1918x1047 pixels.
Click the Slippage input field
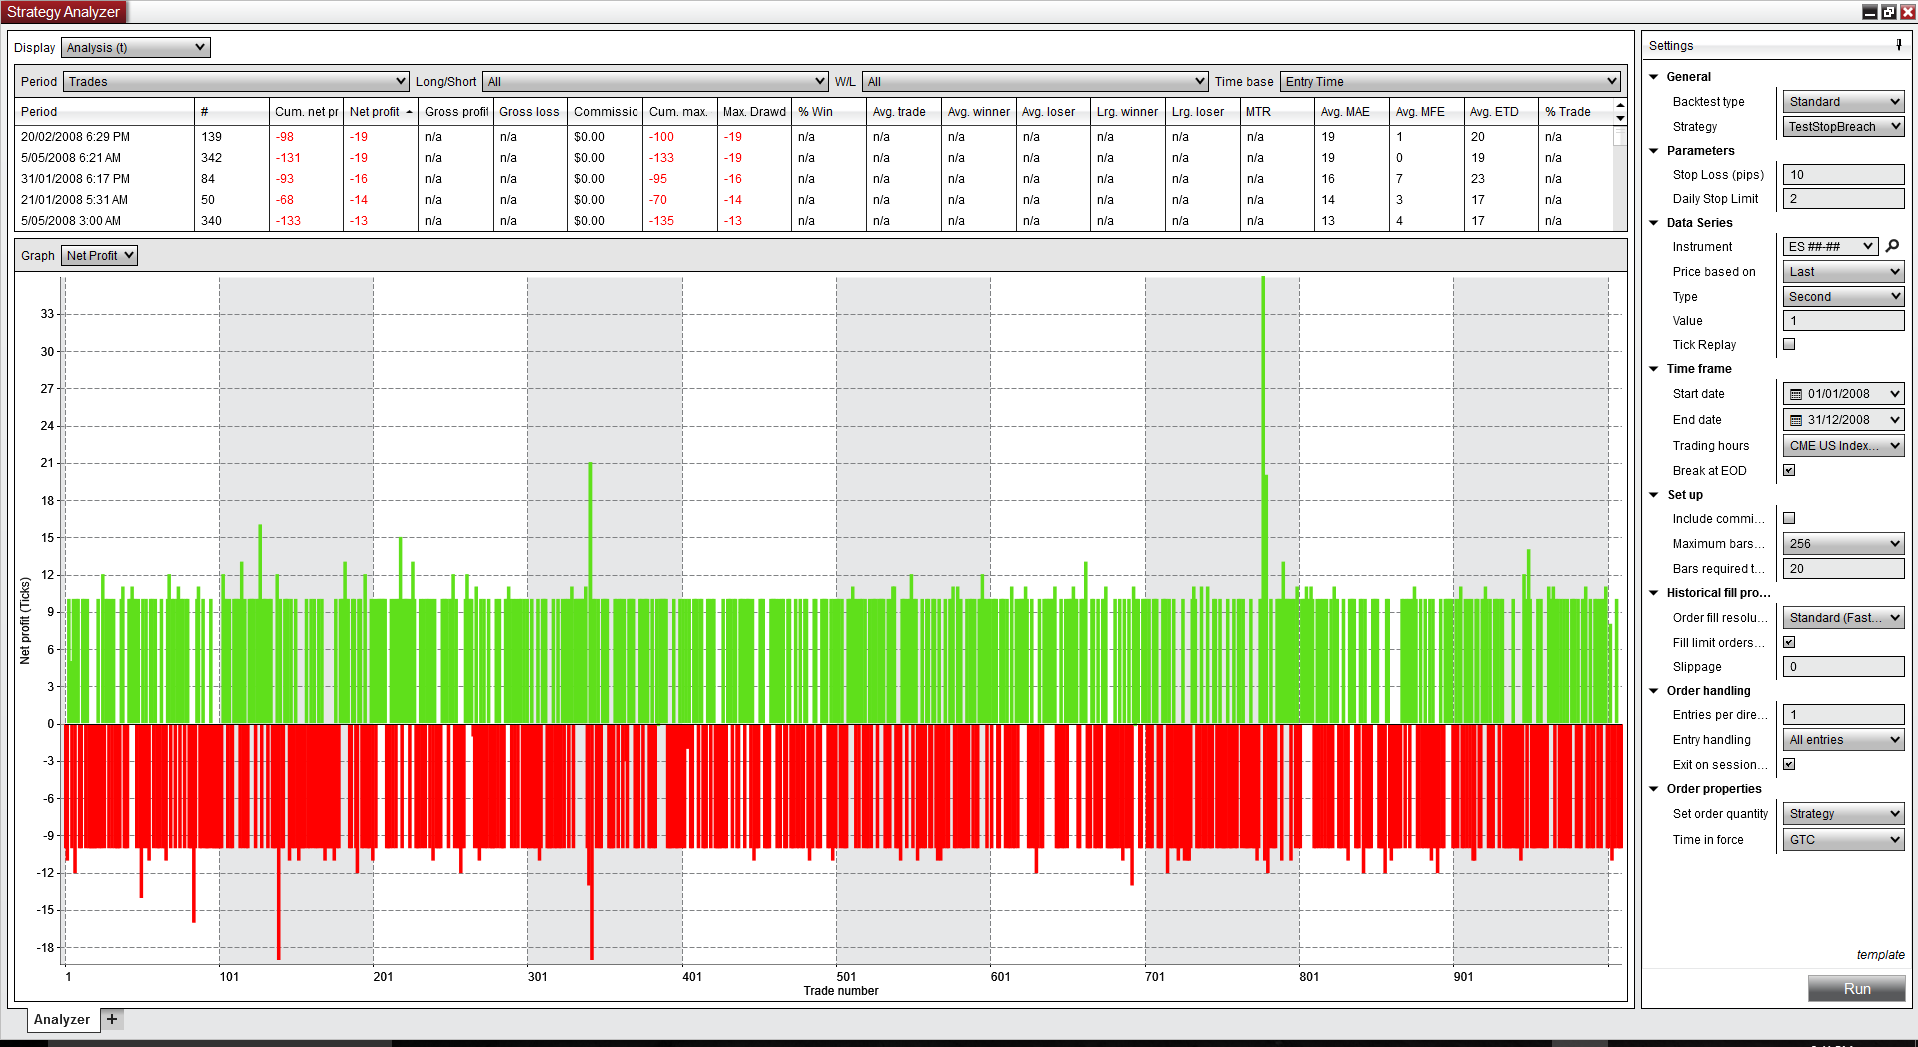pyautogui.click(x=1844, y=667)
